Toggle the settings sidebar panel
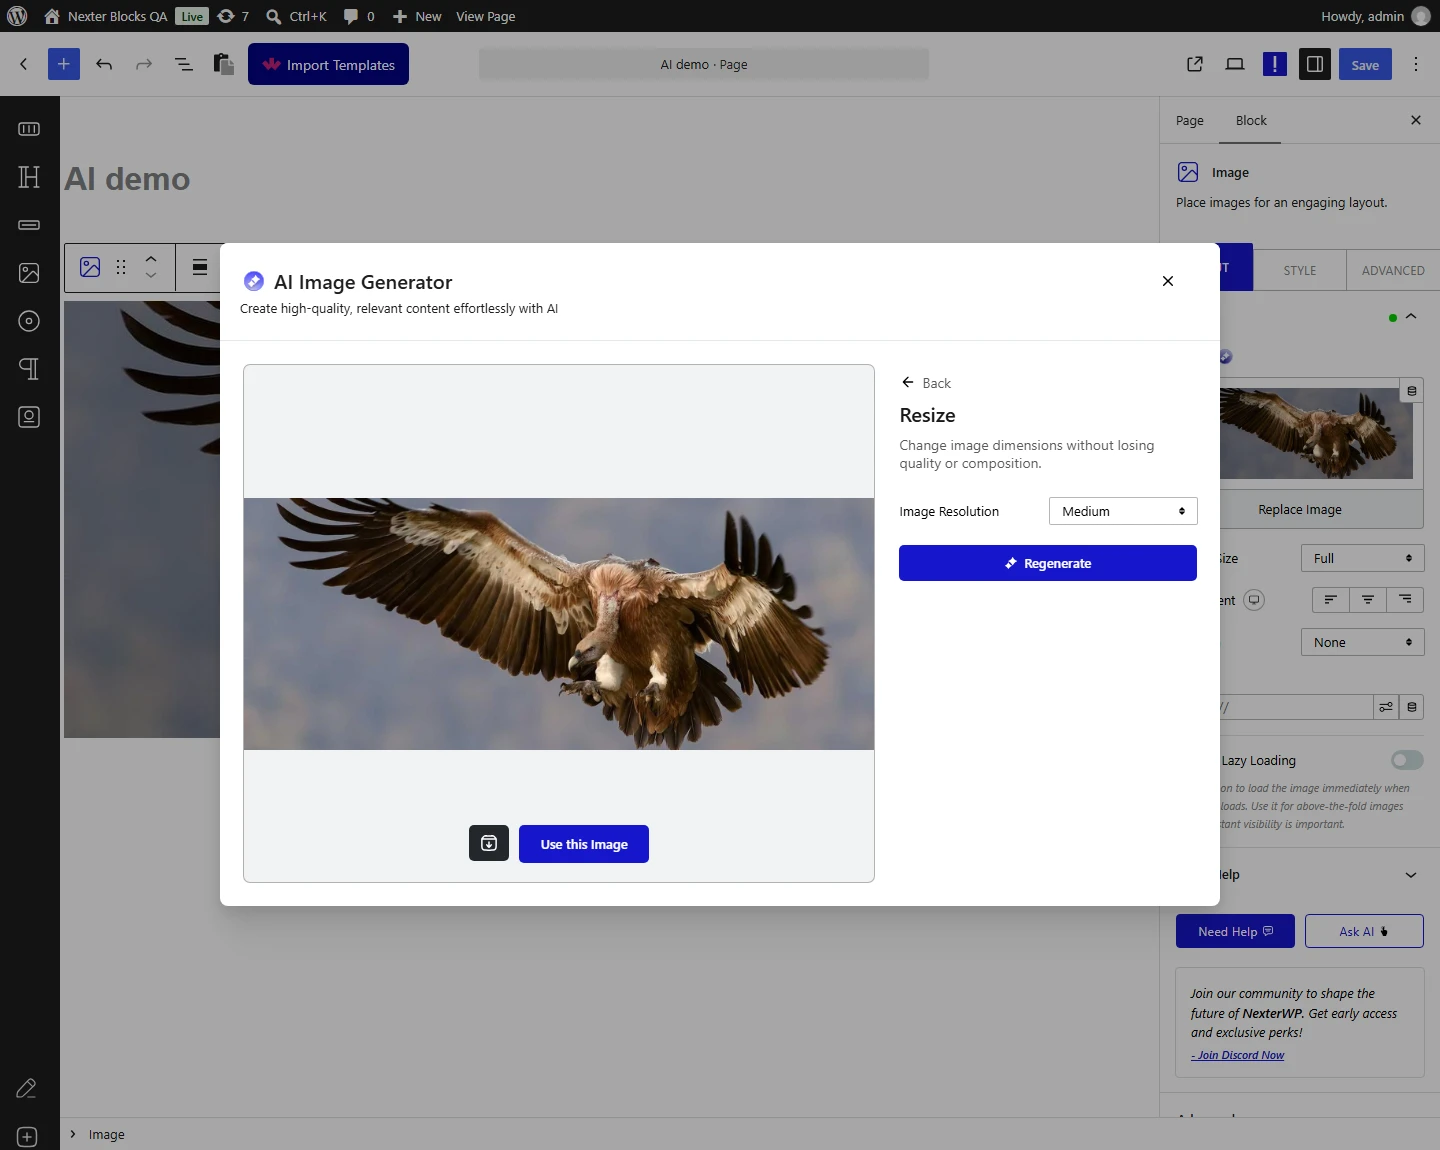1440x1150 pixels. coord(1315,64)
